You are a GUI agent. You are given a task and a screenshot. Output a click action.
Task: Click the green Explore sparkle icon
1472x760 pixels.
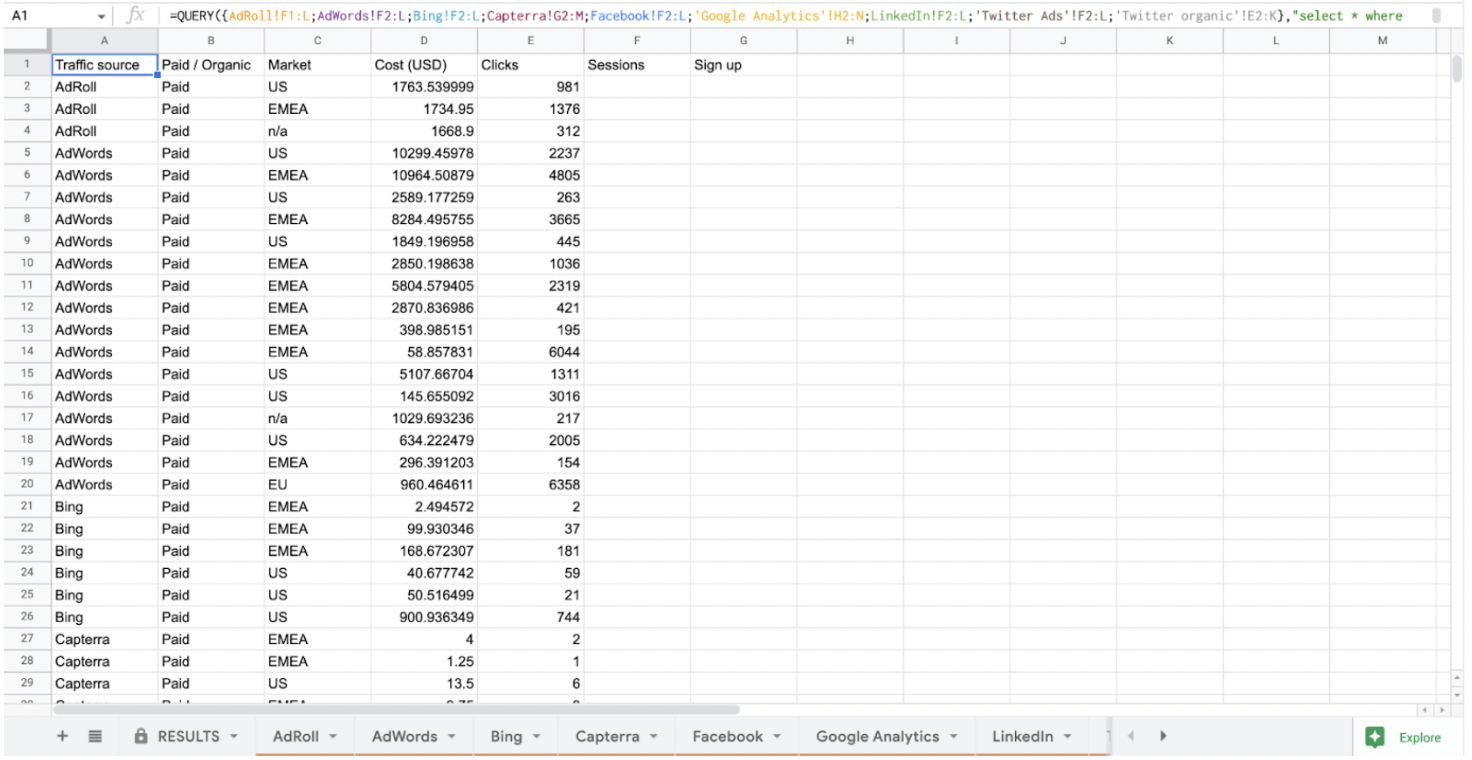1376,737
